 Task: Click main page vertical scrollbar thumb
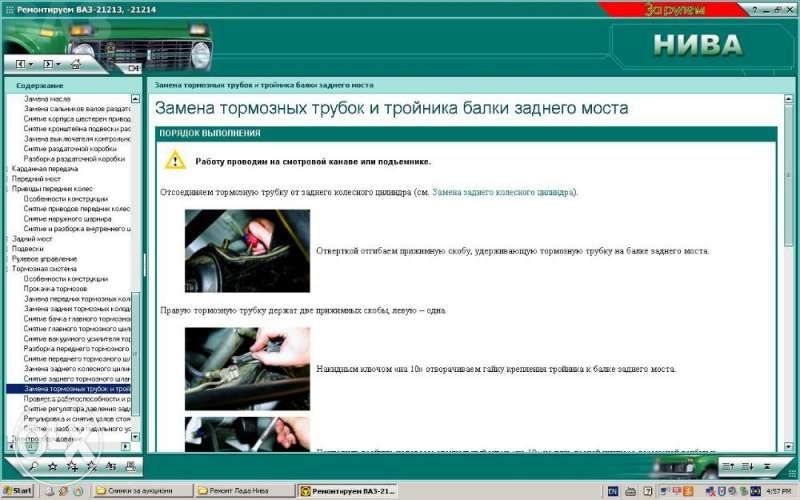click(x=788, y=175)
